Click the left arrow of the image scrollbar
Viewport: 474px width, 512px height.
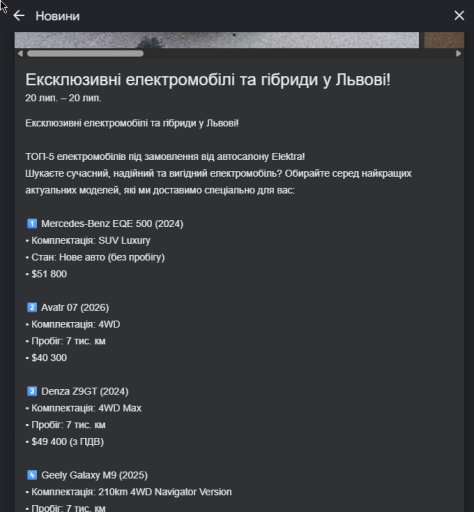[20, 53]
